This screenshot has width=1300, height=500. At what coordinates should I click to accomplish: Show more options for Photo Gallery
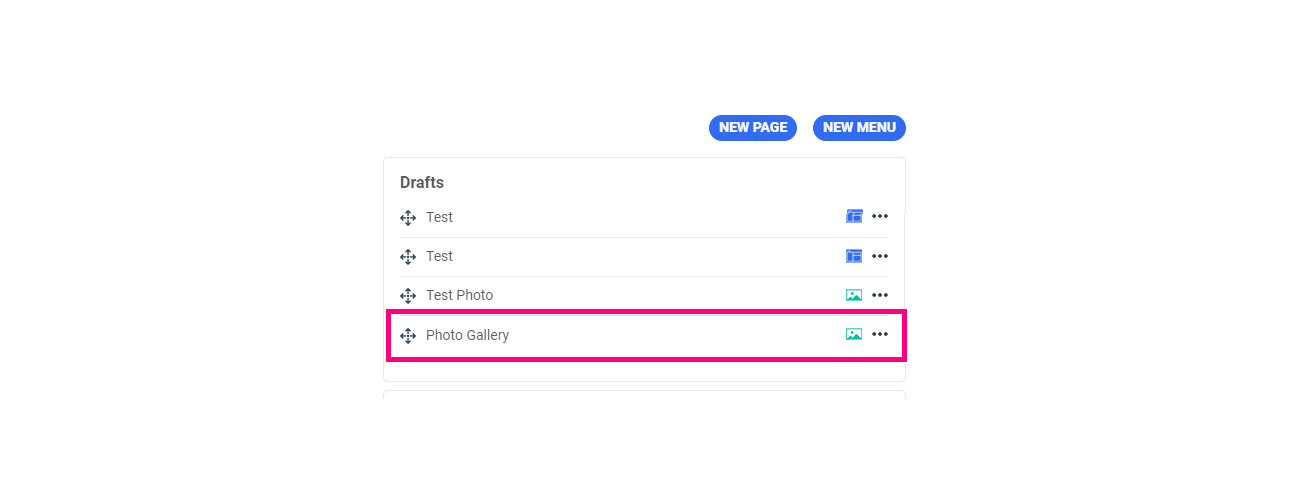(x=880, y=334)
